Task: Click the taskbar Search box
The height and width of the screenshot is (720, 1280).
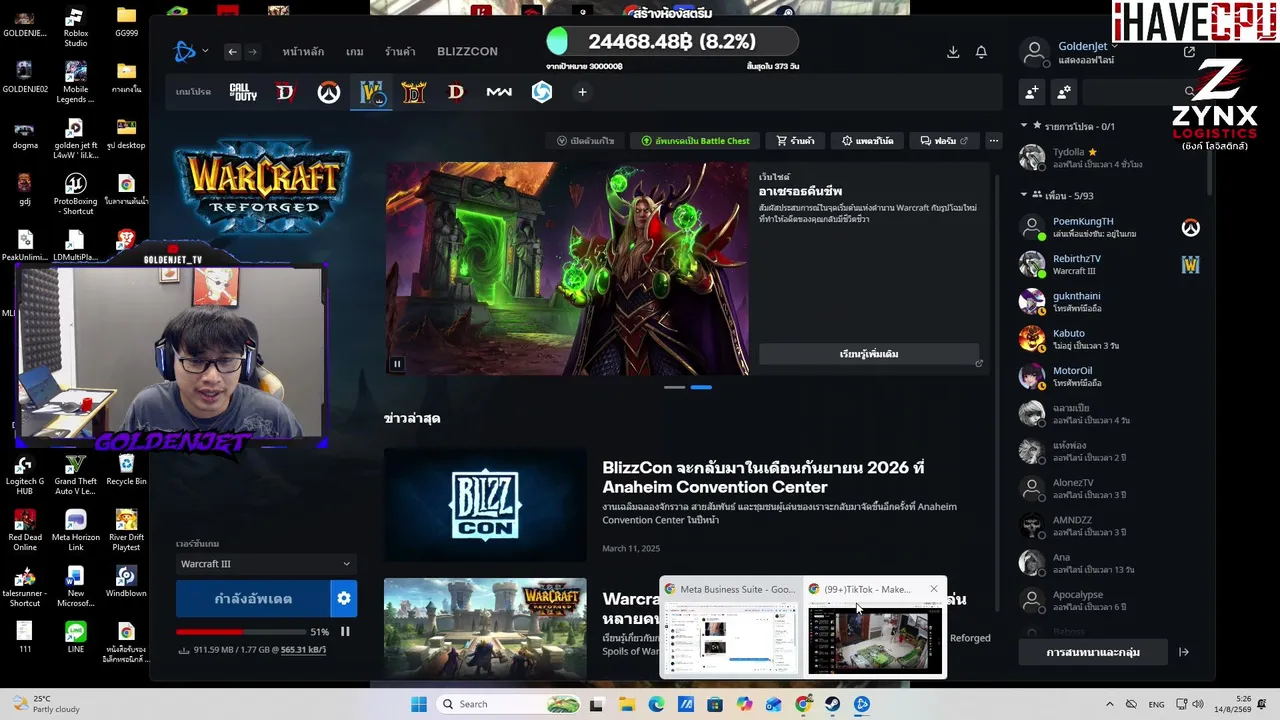Action: pos(510,704)
